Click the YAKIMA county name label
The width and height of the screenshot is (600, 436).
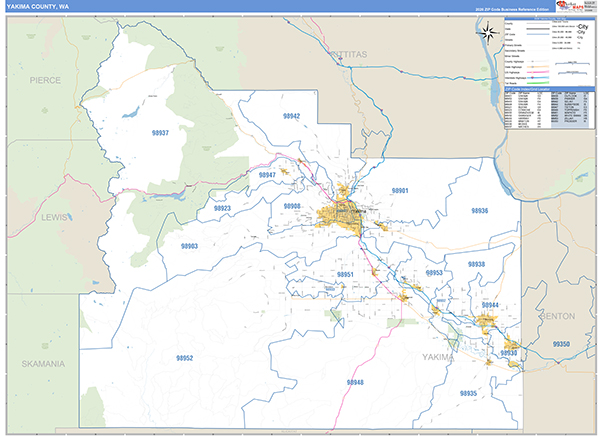(439, 357)
